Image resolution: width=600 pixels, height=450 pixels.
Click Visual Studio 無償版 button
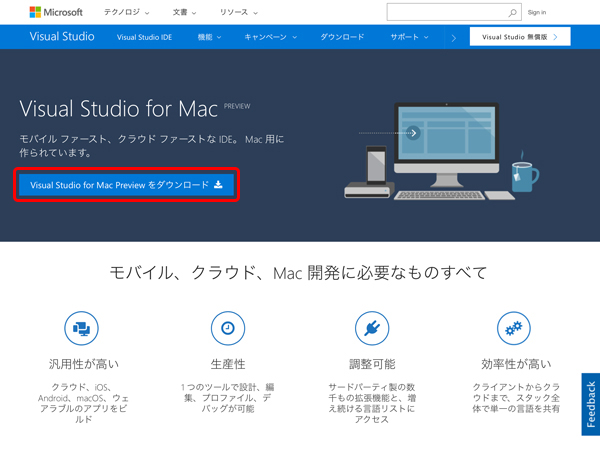coord(520,37)
